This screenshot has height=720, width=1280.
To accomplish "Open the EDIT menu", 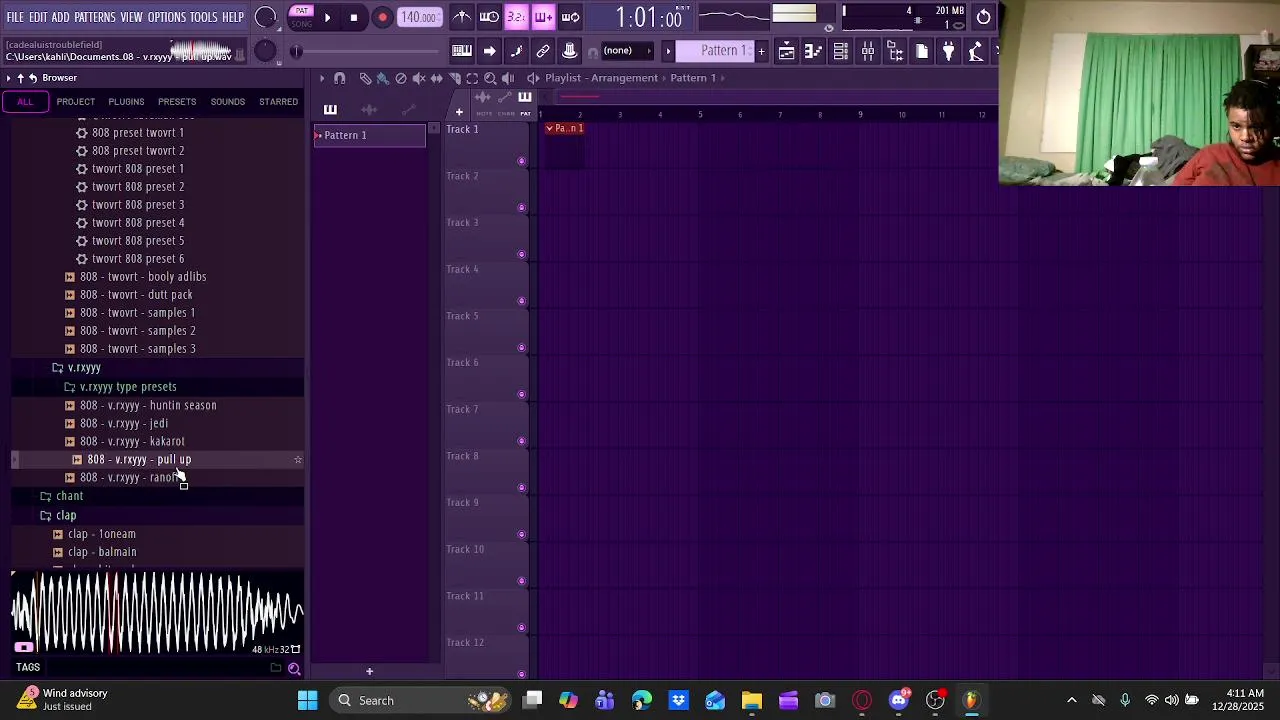I will point(38,17).
